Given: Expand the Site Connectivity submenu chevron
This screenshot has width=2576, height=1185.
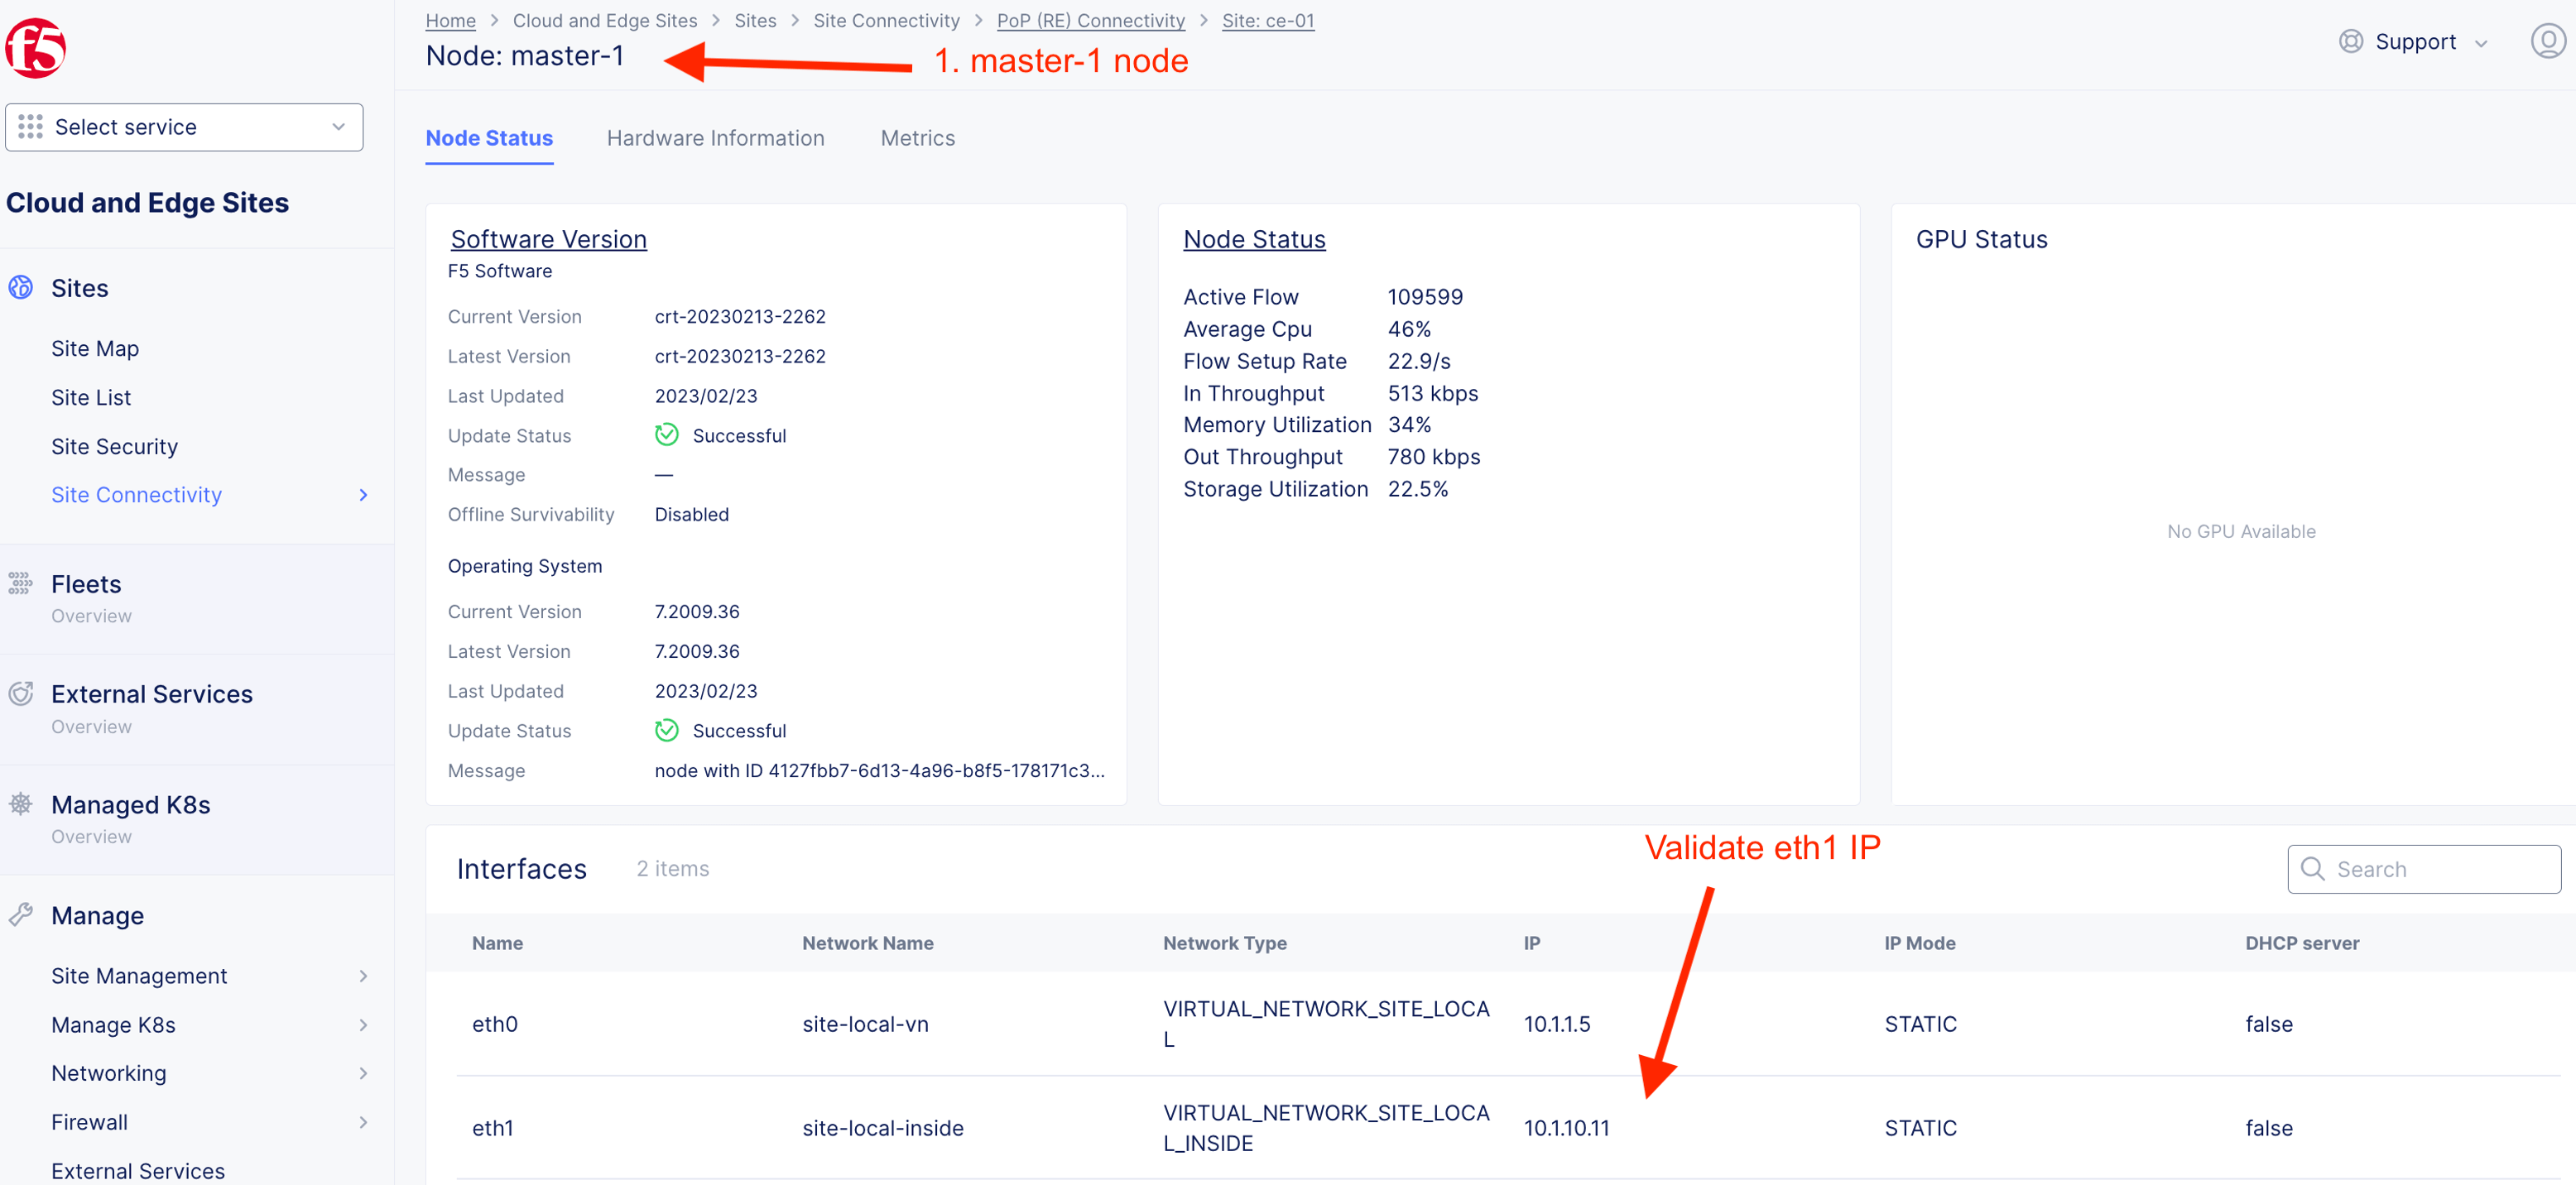Looking at the screenshot, I should click(363, 495).
